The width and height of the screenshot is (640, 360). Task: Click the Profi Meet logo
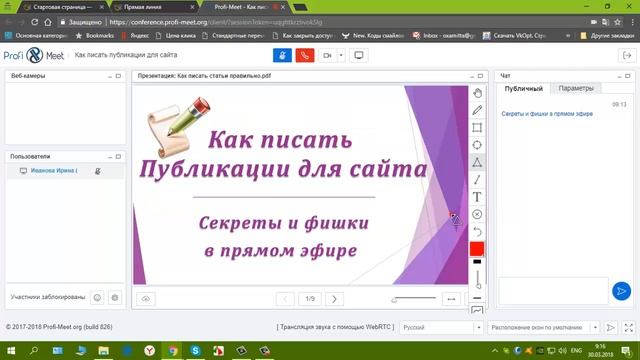(x=34, y=55)
